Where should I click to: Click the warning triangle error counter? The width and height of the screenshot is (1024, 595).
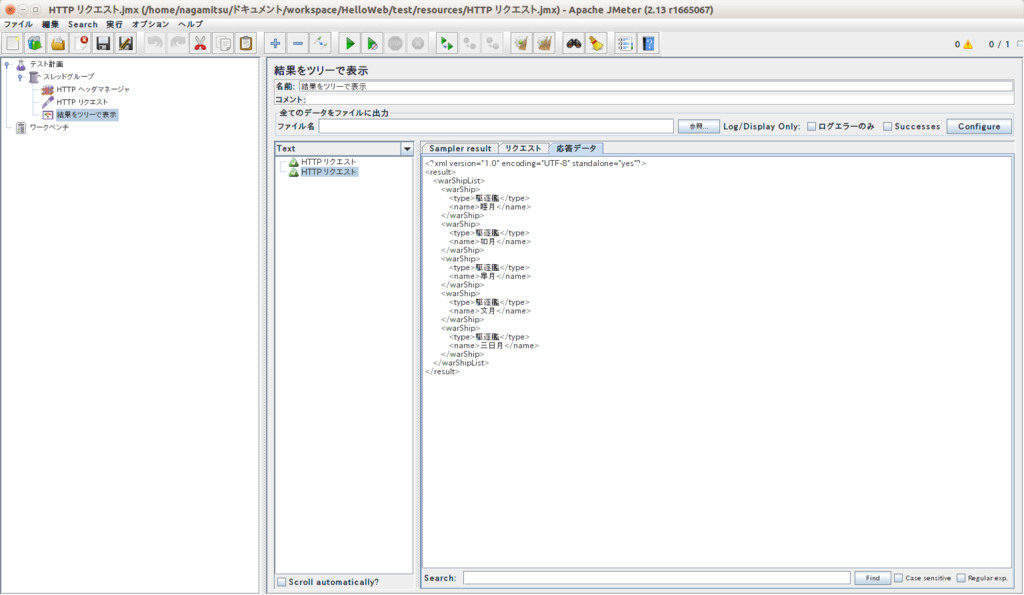point(968,44)
